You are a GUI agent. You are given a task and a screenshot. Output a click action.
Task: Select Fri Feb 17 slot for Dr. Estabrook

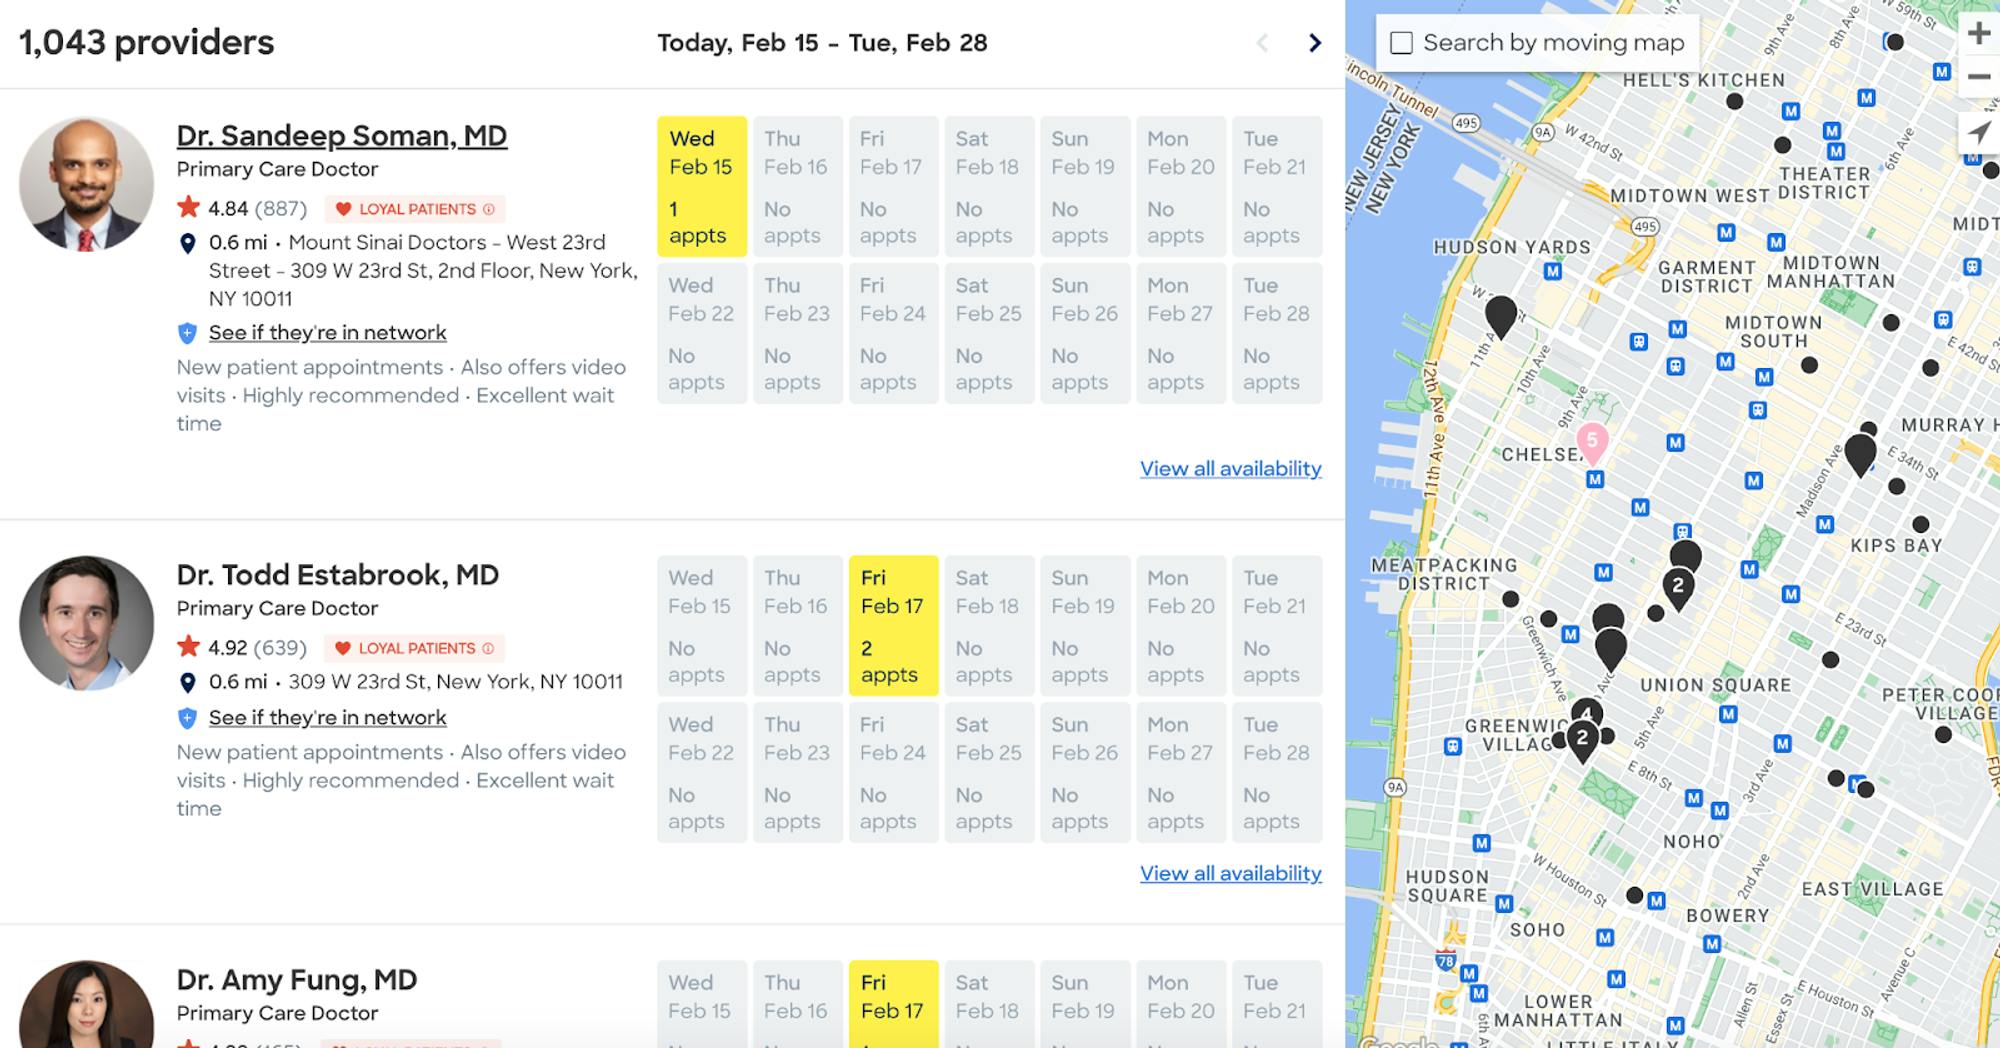(x=893, y=626)
